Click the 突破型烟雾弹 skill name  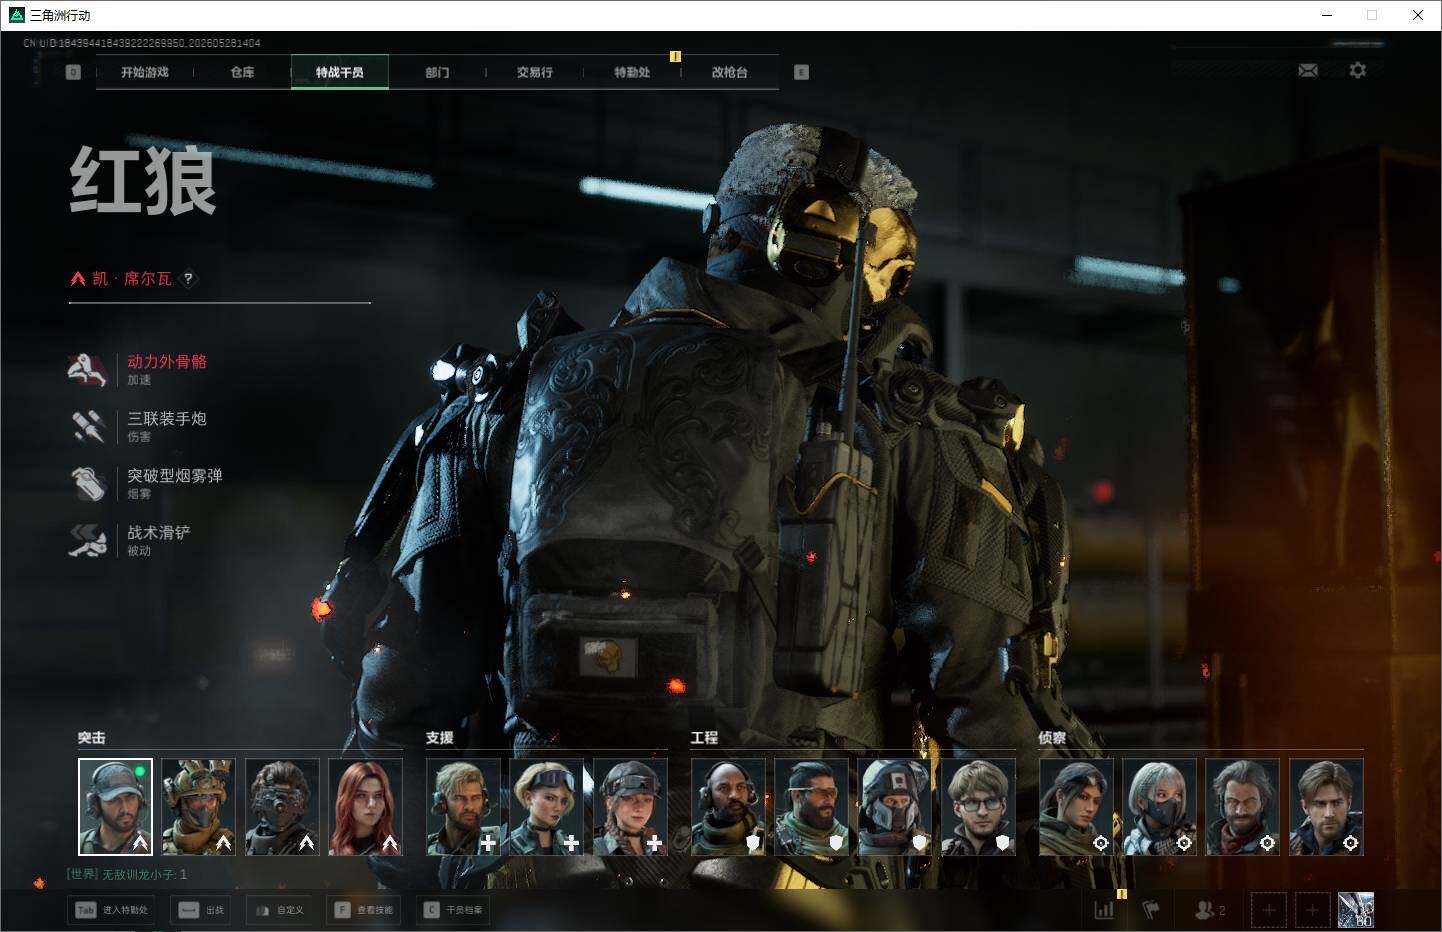[x=175, y=476]
